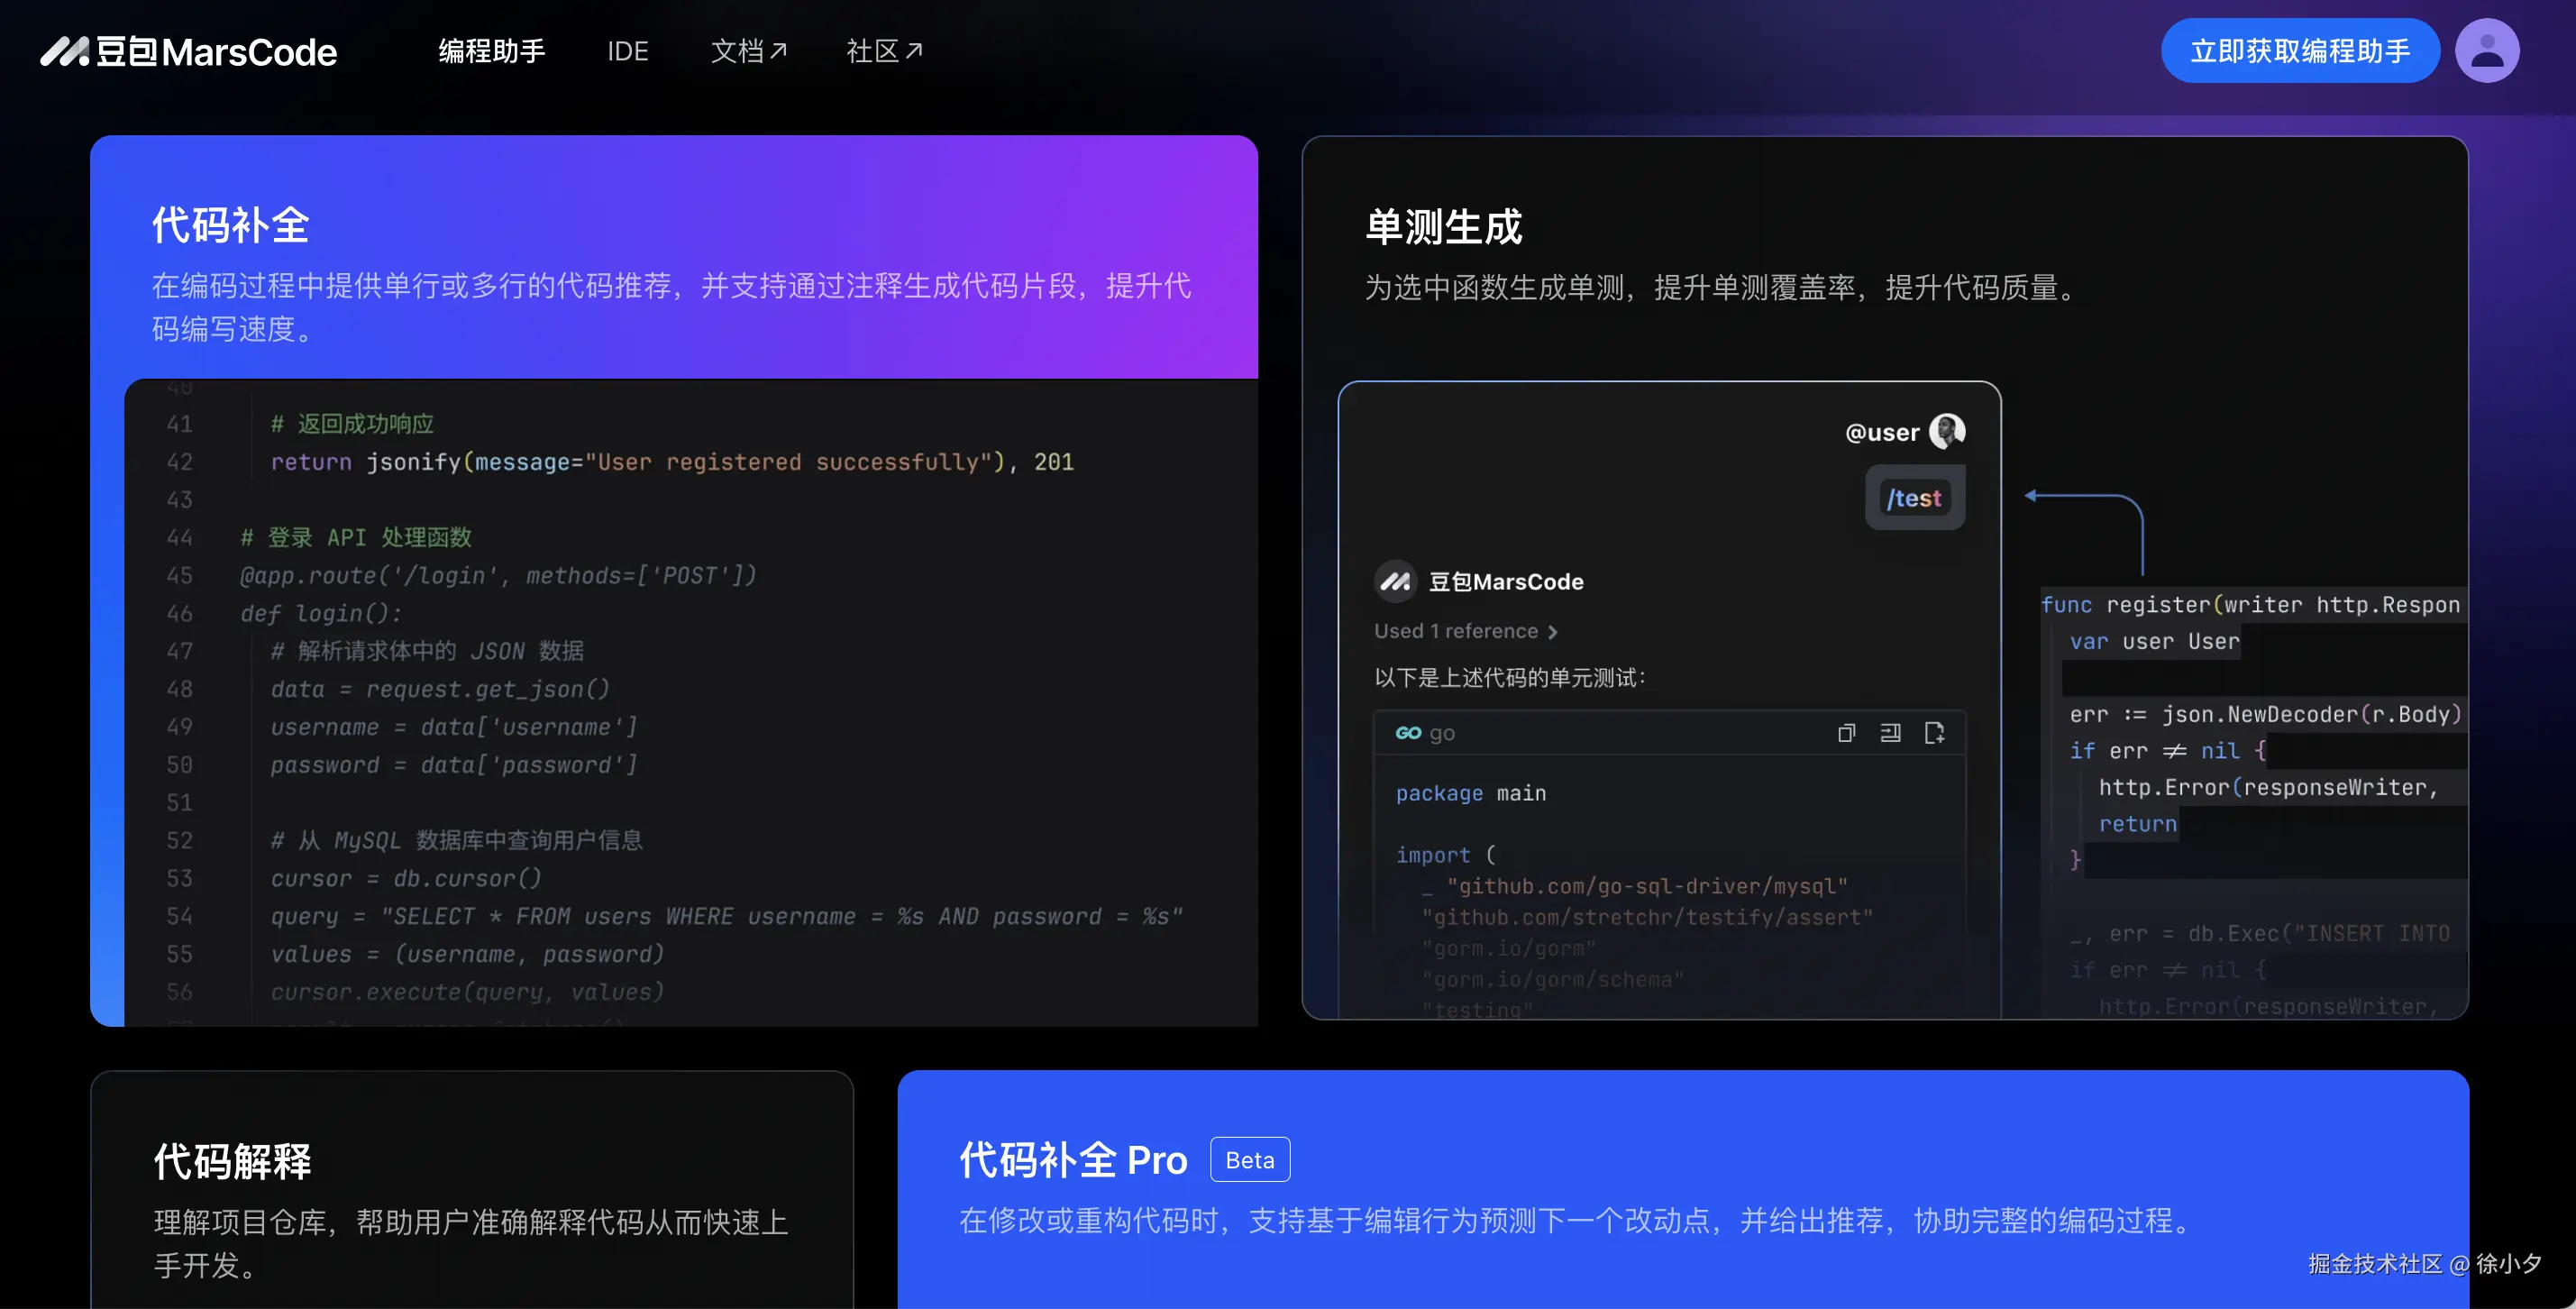The width and height of the screenshot is (2576, 1309).
Task: Click the /test command chip
Action: pyautogui.click(x=1914, y=498)
